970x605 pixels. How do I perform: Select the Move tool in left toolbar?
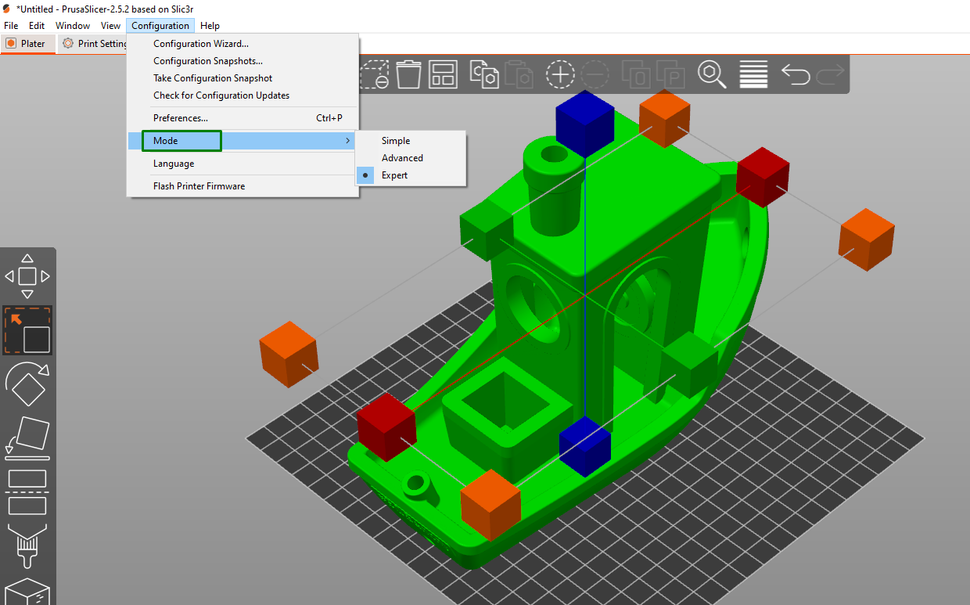(x=27, y=276)
